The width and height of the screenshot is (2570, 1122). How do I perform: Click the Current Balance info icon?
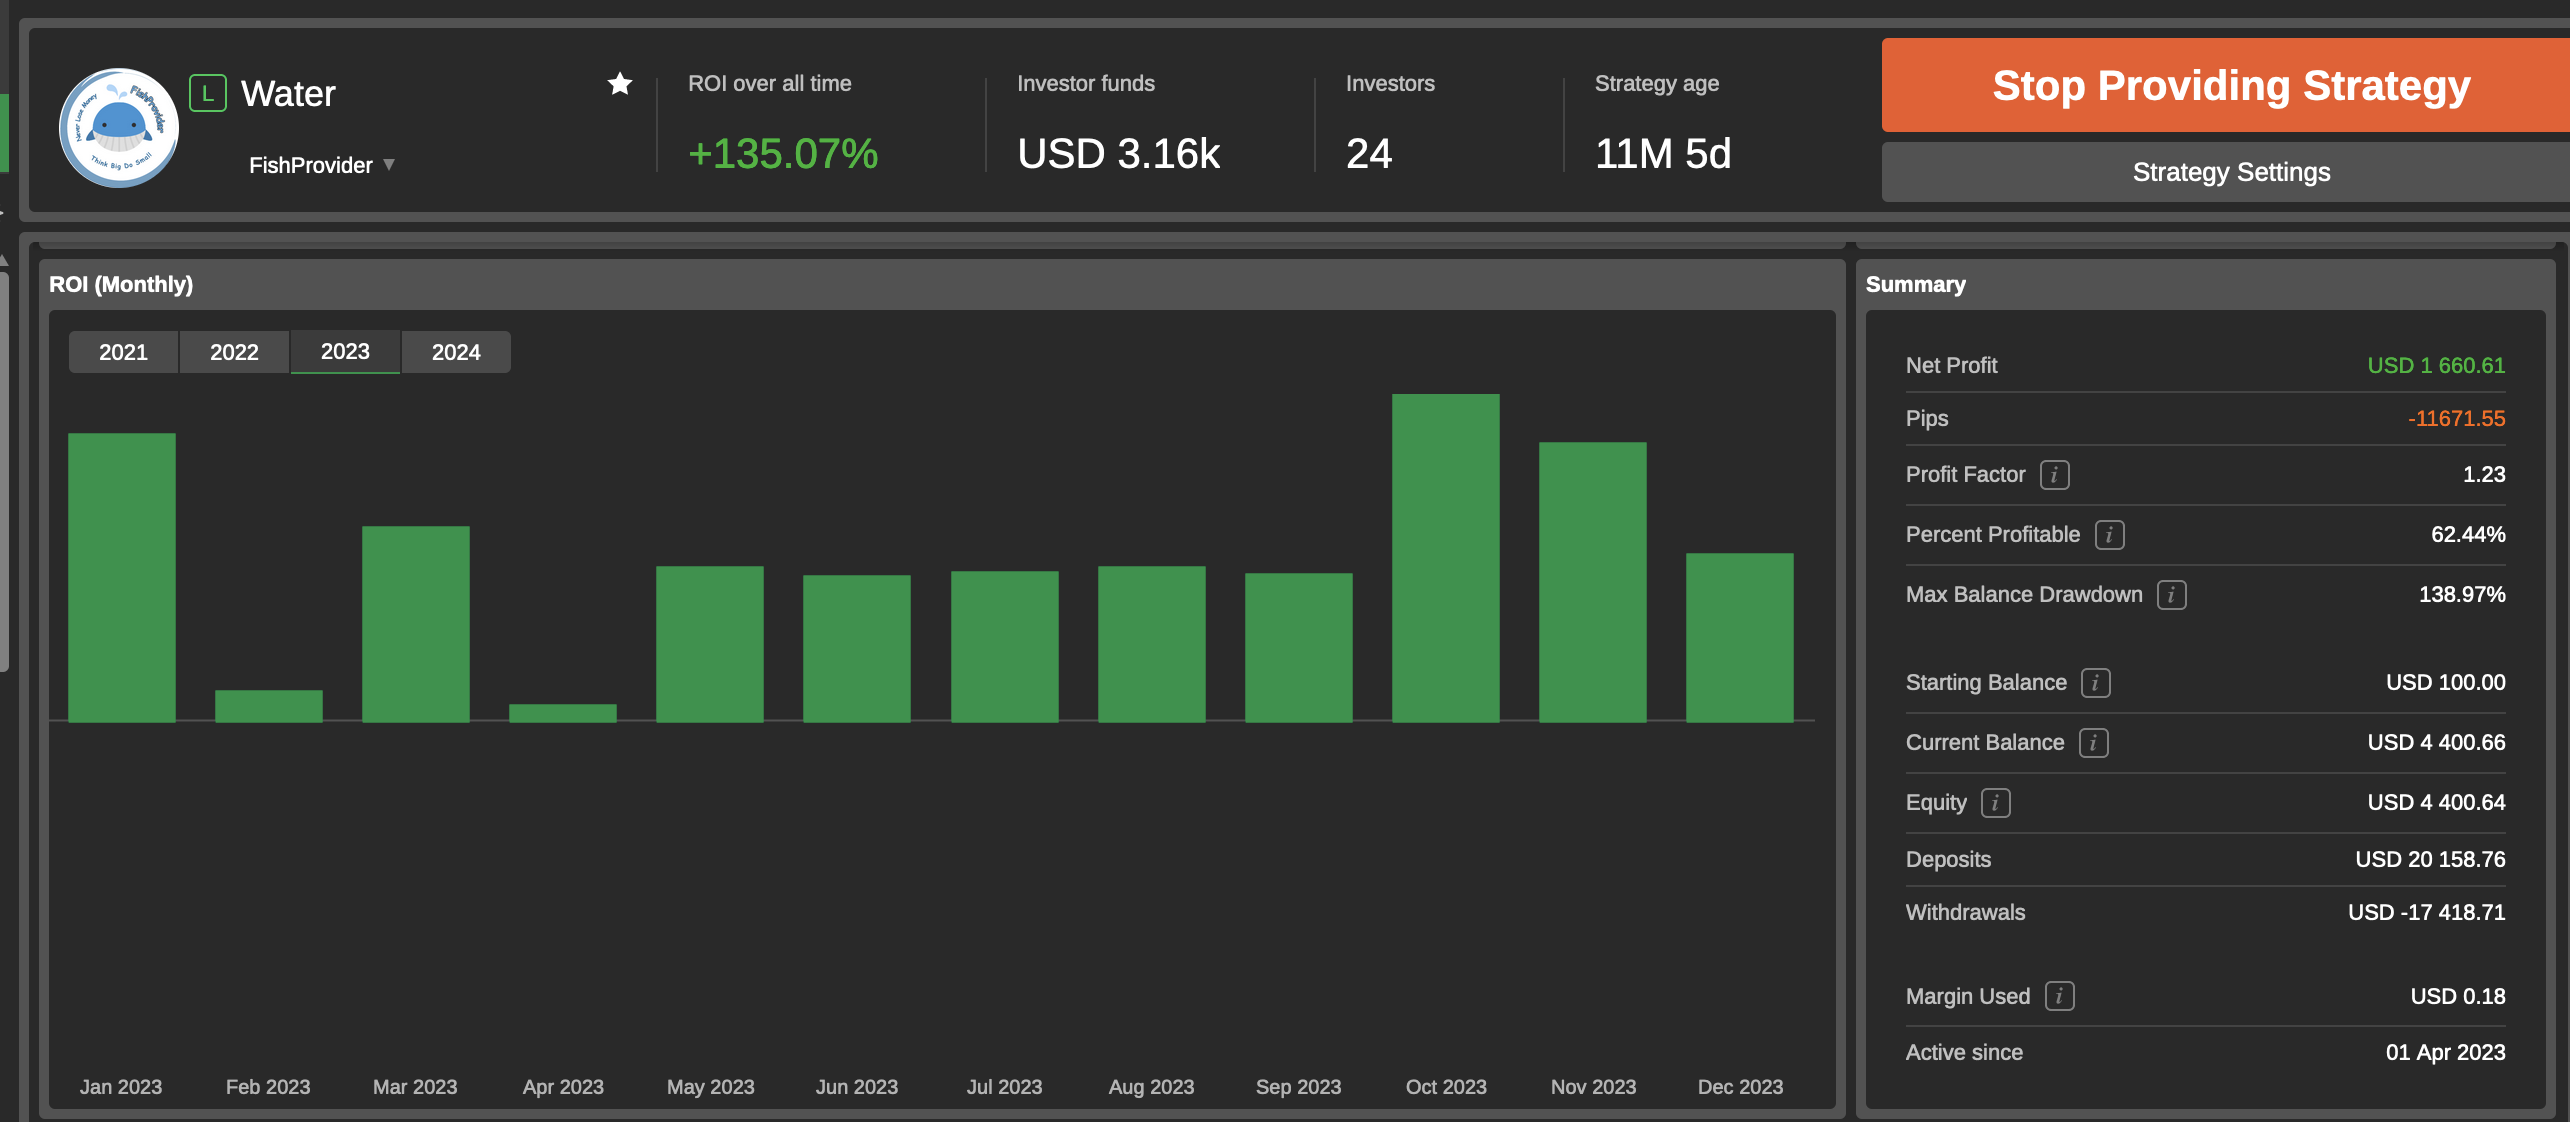click(2093, 743)
